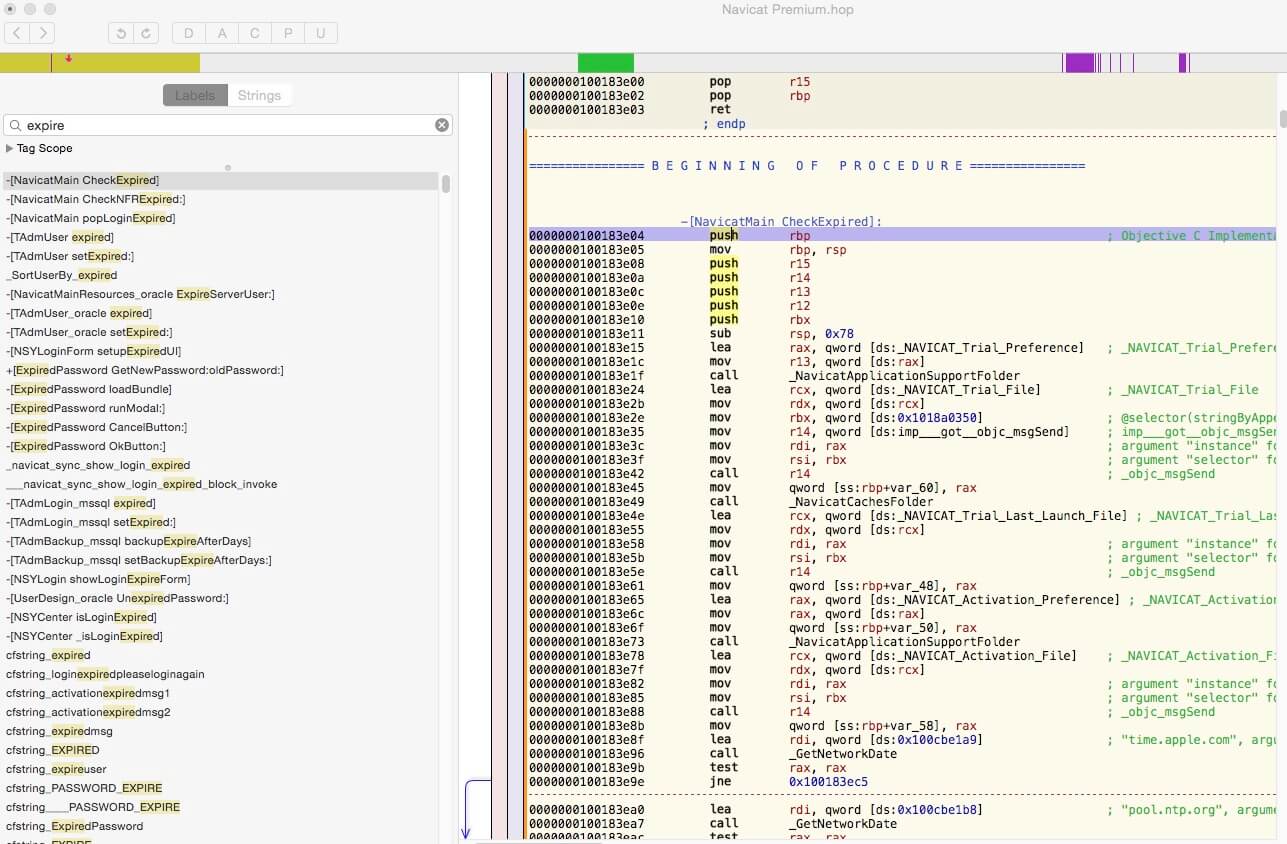Set code type with C button
Screen dimensions: 1287x844
(255, 33)
